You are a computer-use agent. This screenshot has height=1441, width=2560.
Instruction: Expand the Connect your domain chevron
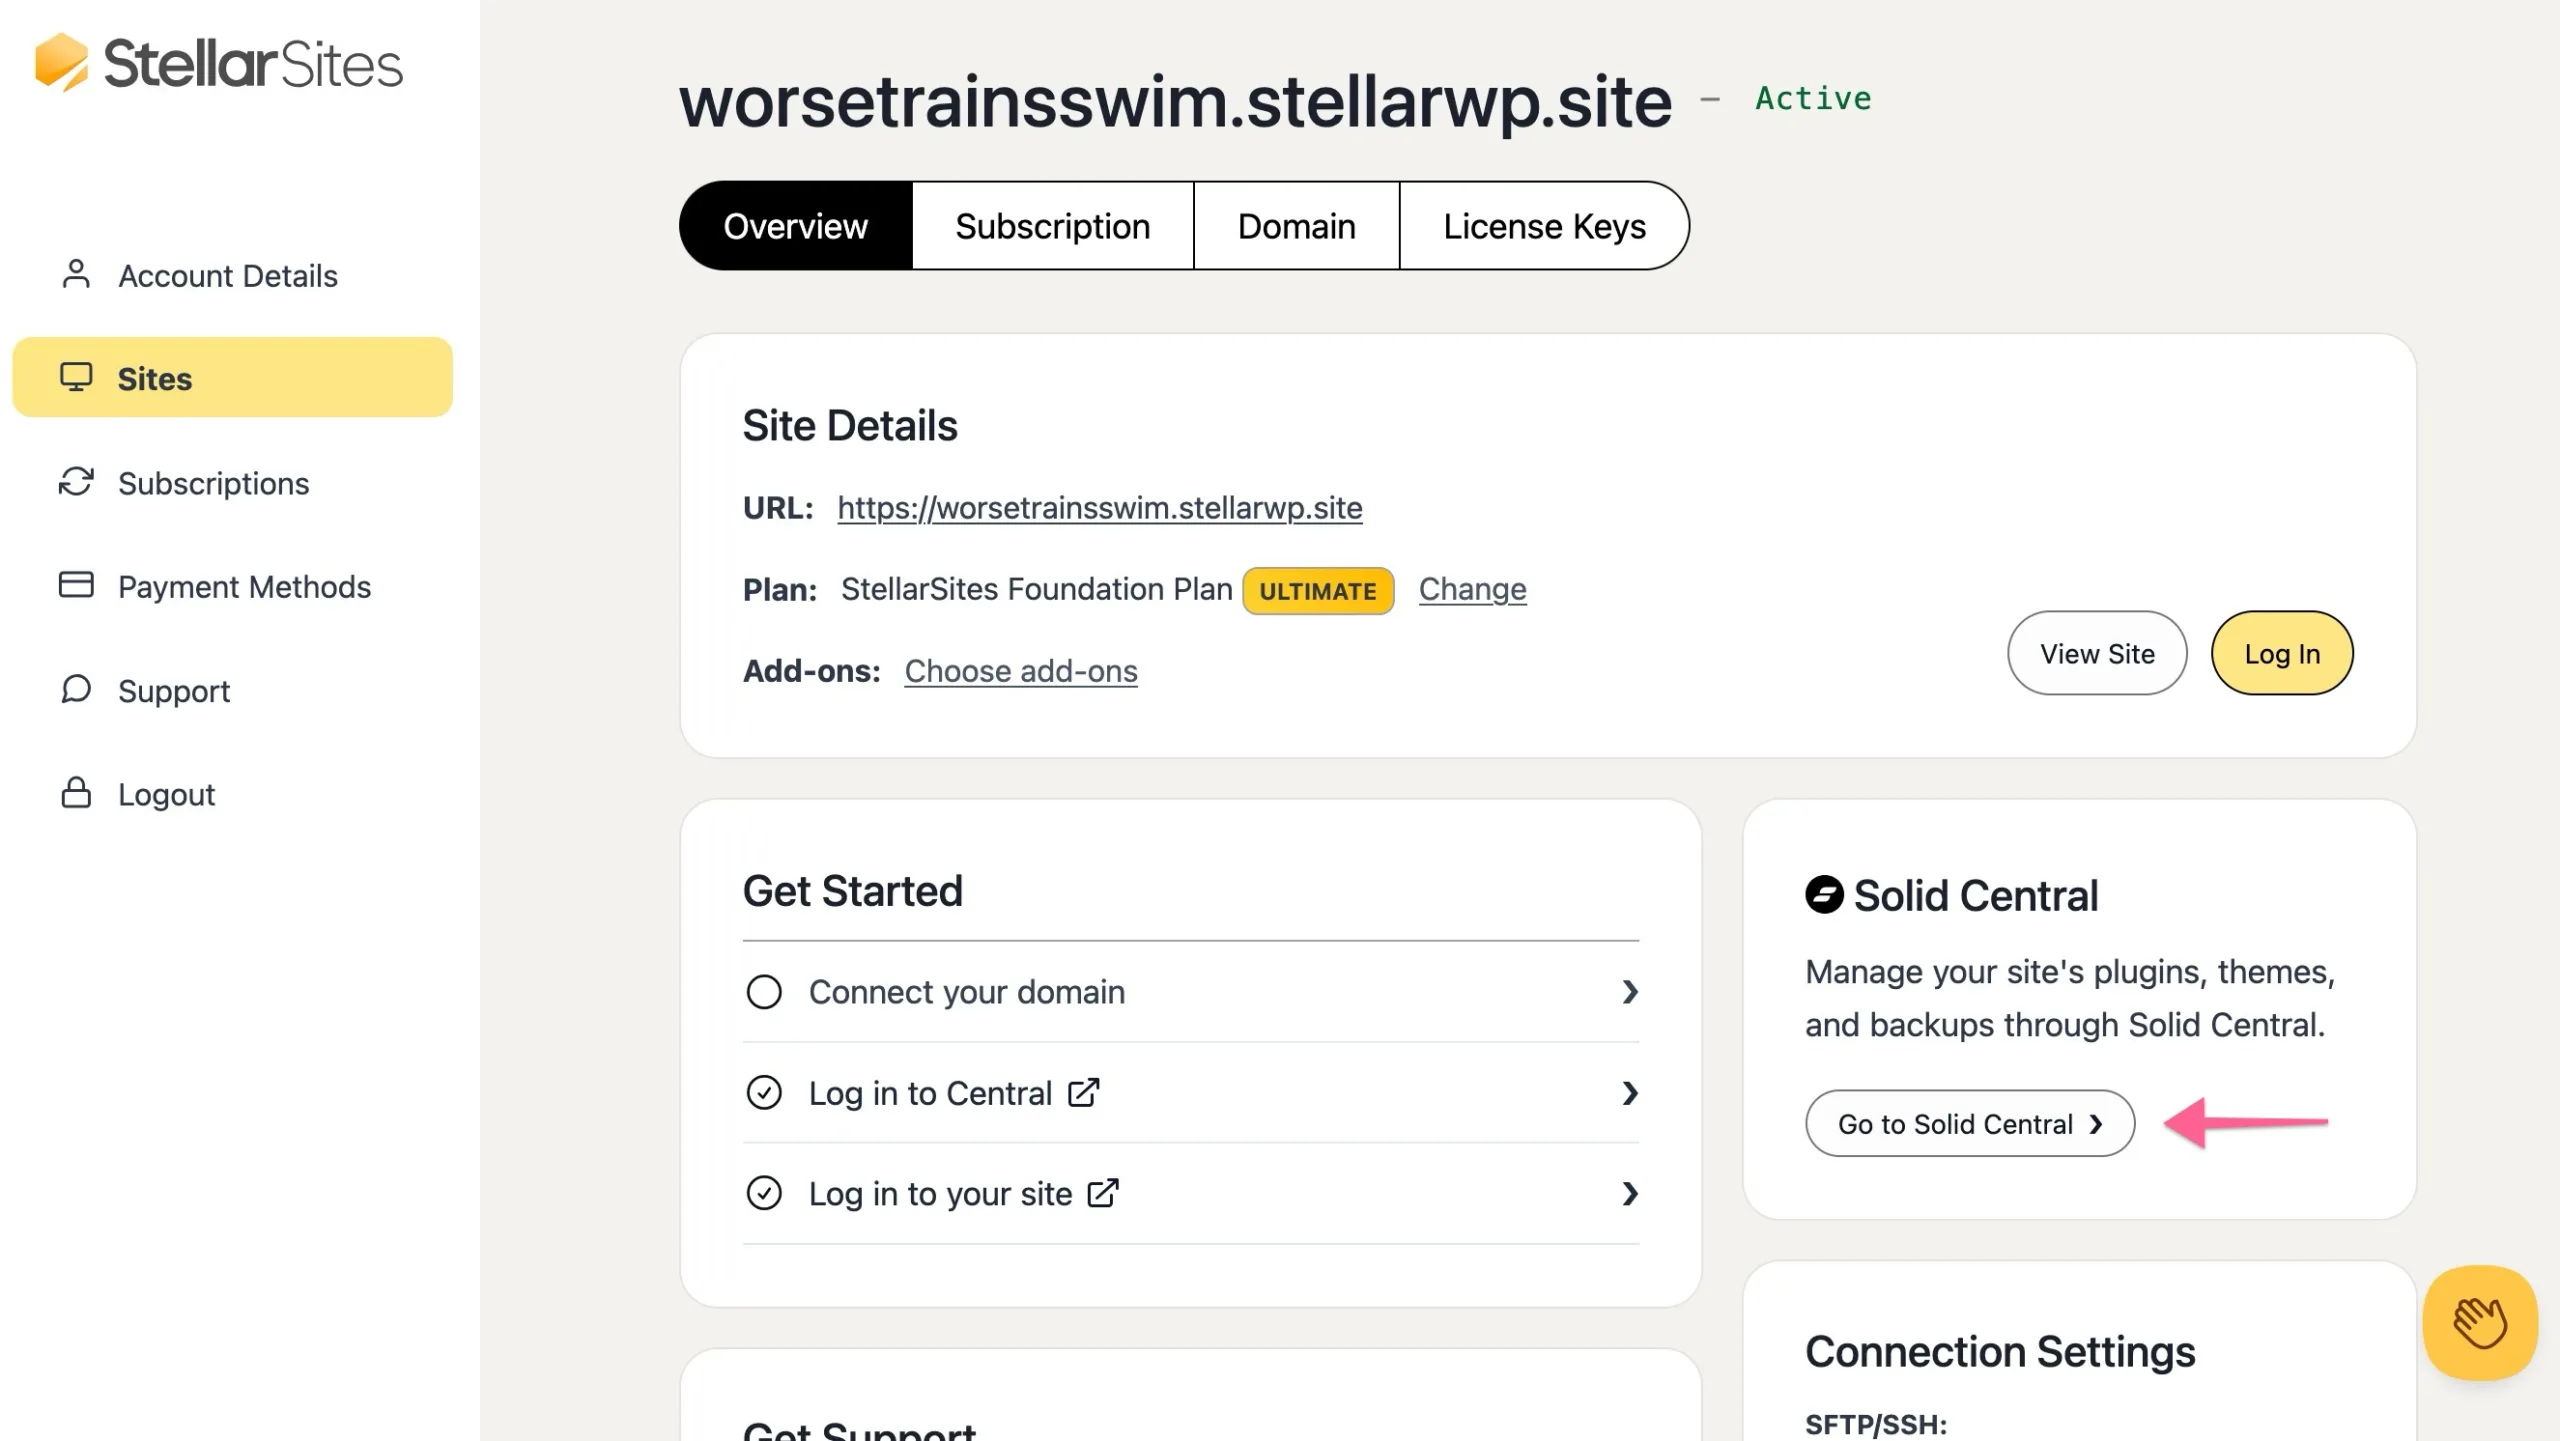coord(1631,992)
